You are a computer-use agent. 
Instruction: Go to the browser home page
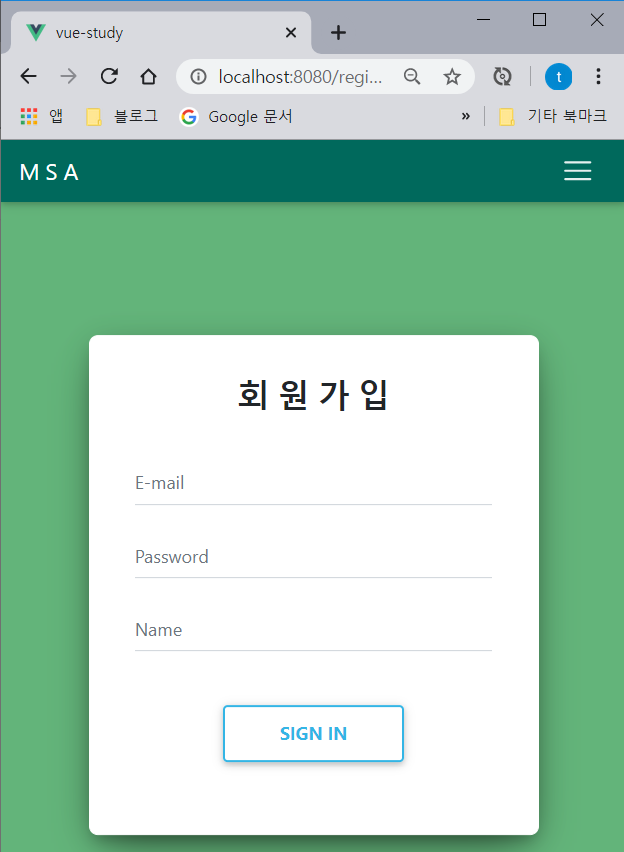pos(148,77)
